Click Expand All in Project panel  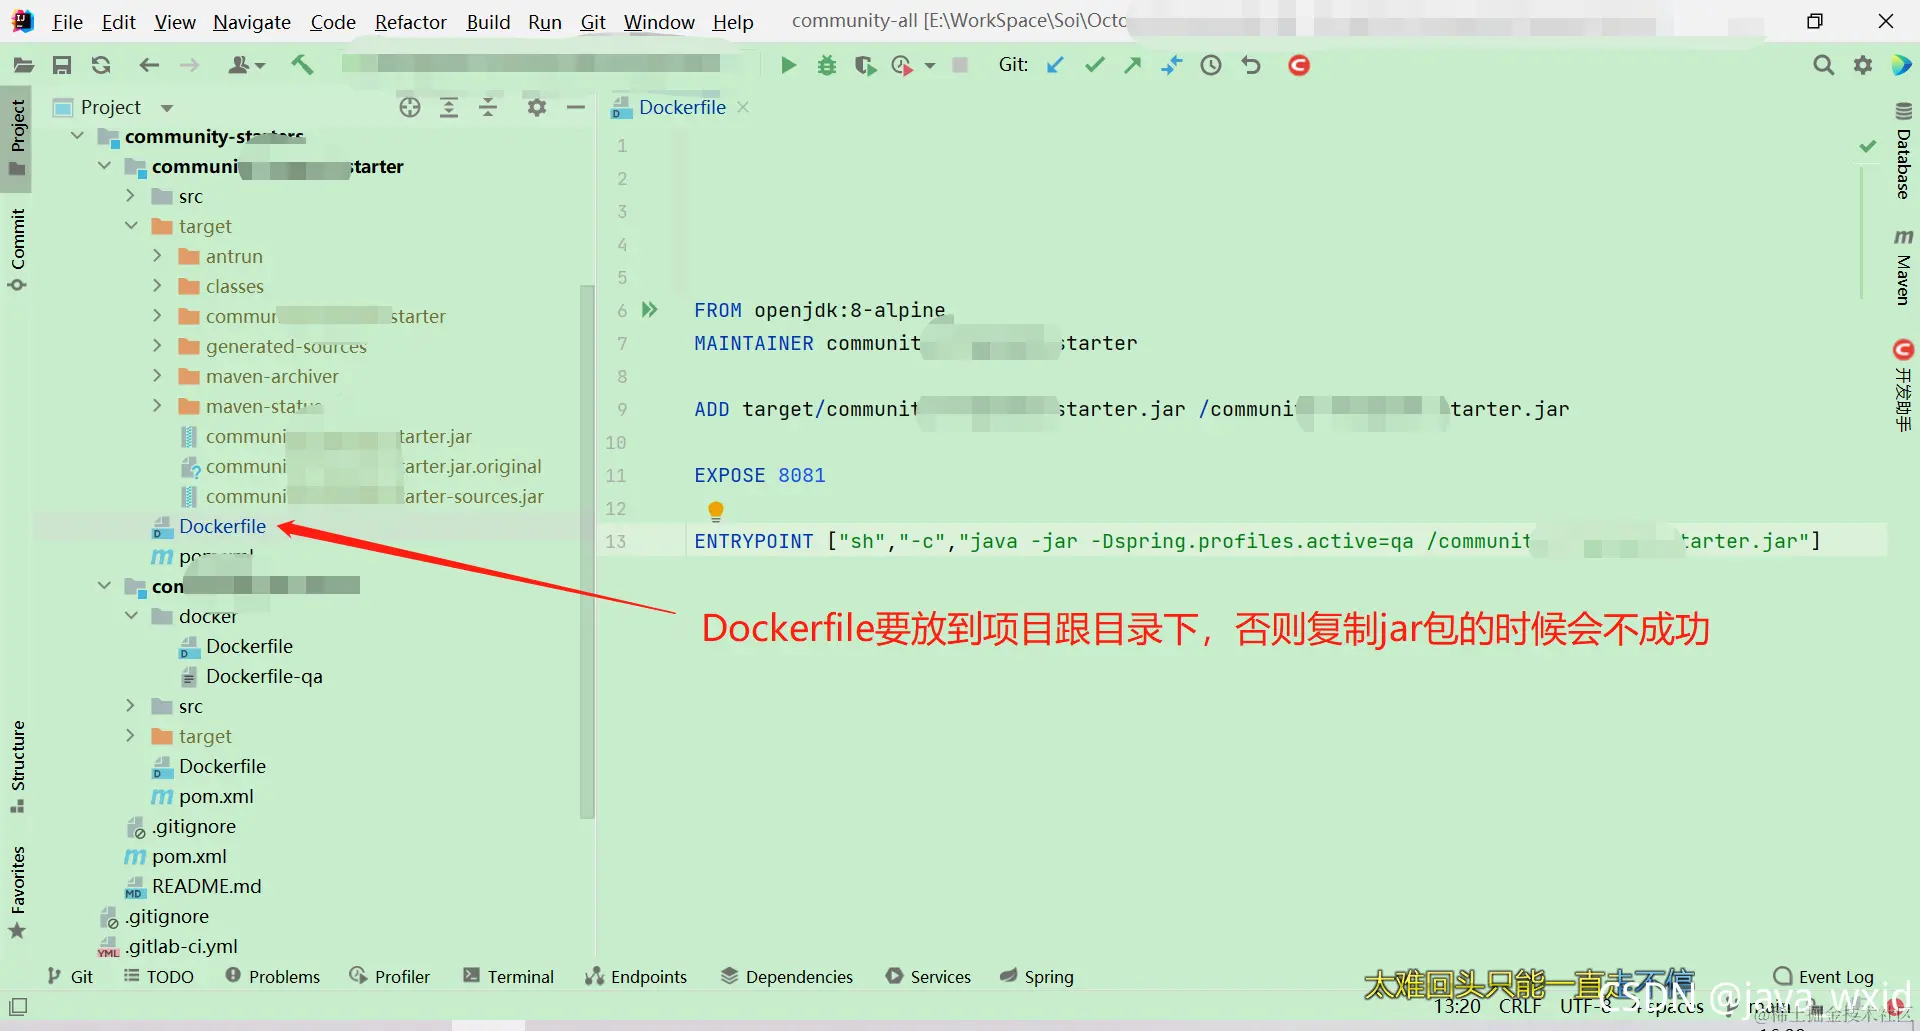tap(449, 108)
